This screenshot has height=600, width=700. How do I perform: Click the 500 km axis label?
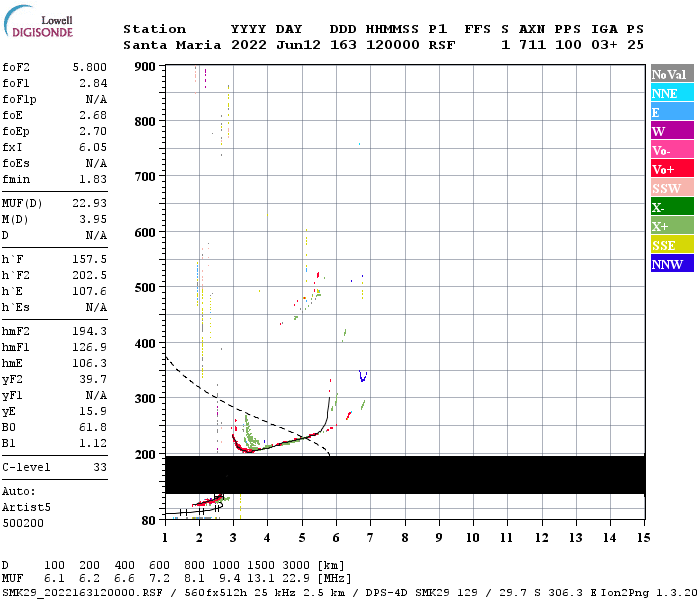click(145, 288)
